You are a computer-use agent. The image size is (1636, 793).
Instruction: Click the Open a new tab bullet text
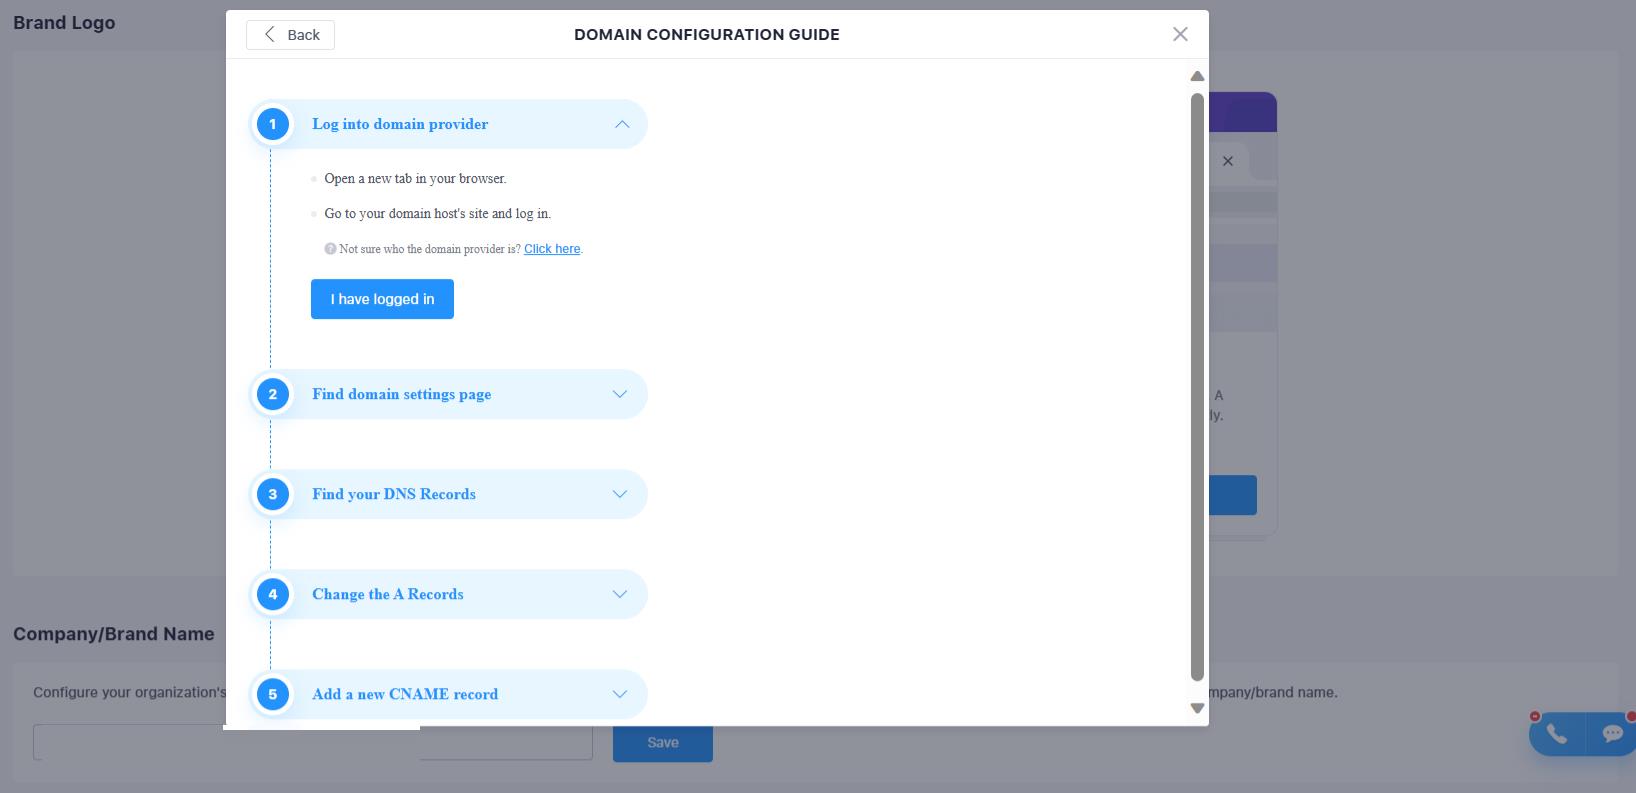tap(415, 179)
